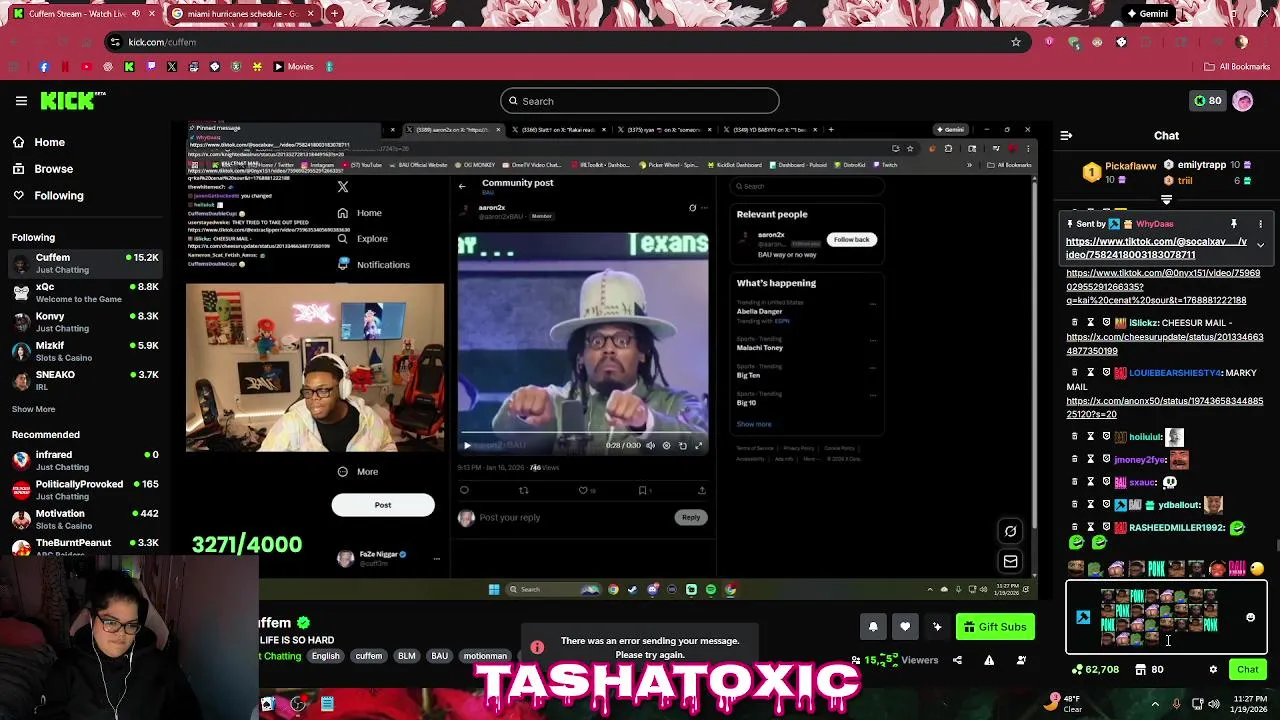Open site info icon in address bar
Image resolution: width=1280 pixels, height=720 pixels.
(x=116, y=42)
